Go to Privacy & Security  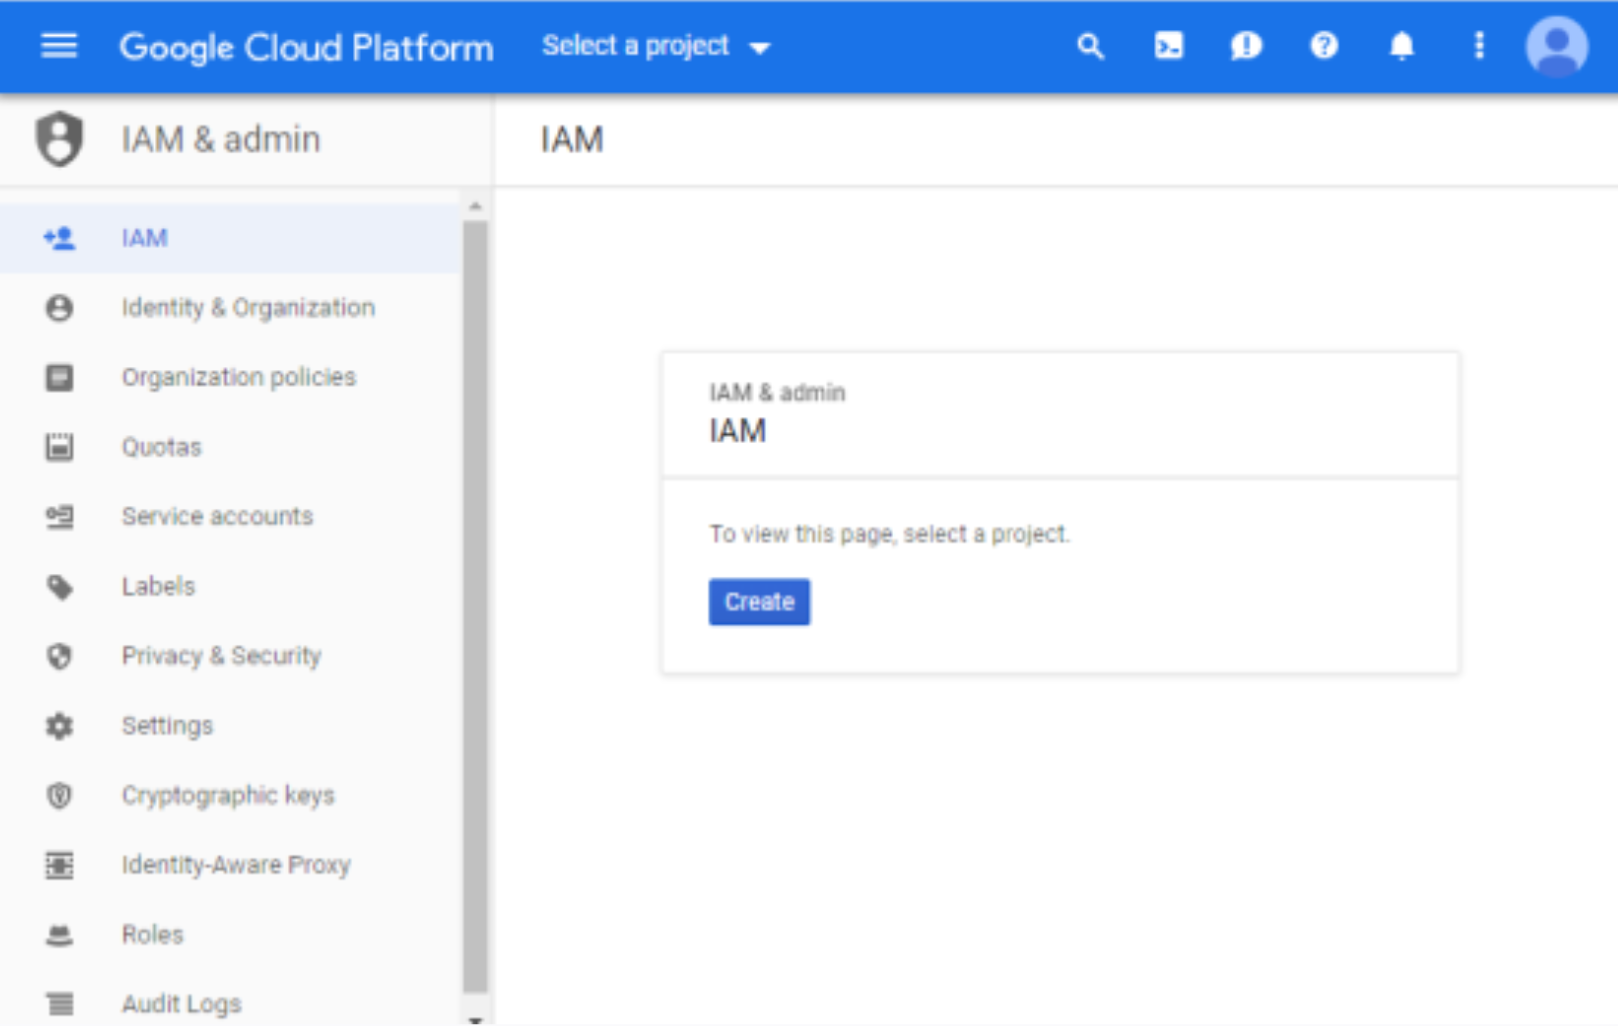click(x=230, y=656)
